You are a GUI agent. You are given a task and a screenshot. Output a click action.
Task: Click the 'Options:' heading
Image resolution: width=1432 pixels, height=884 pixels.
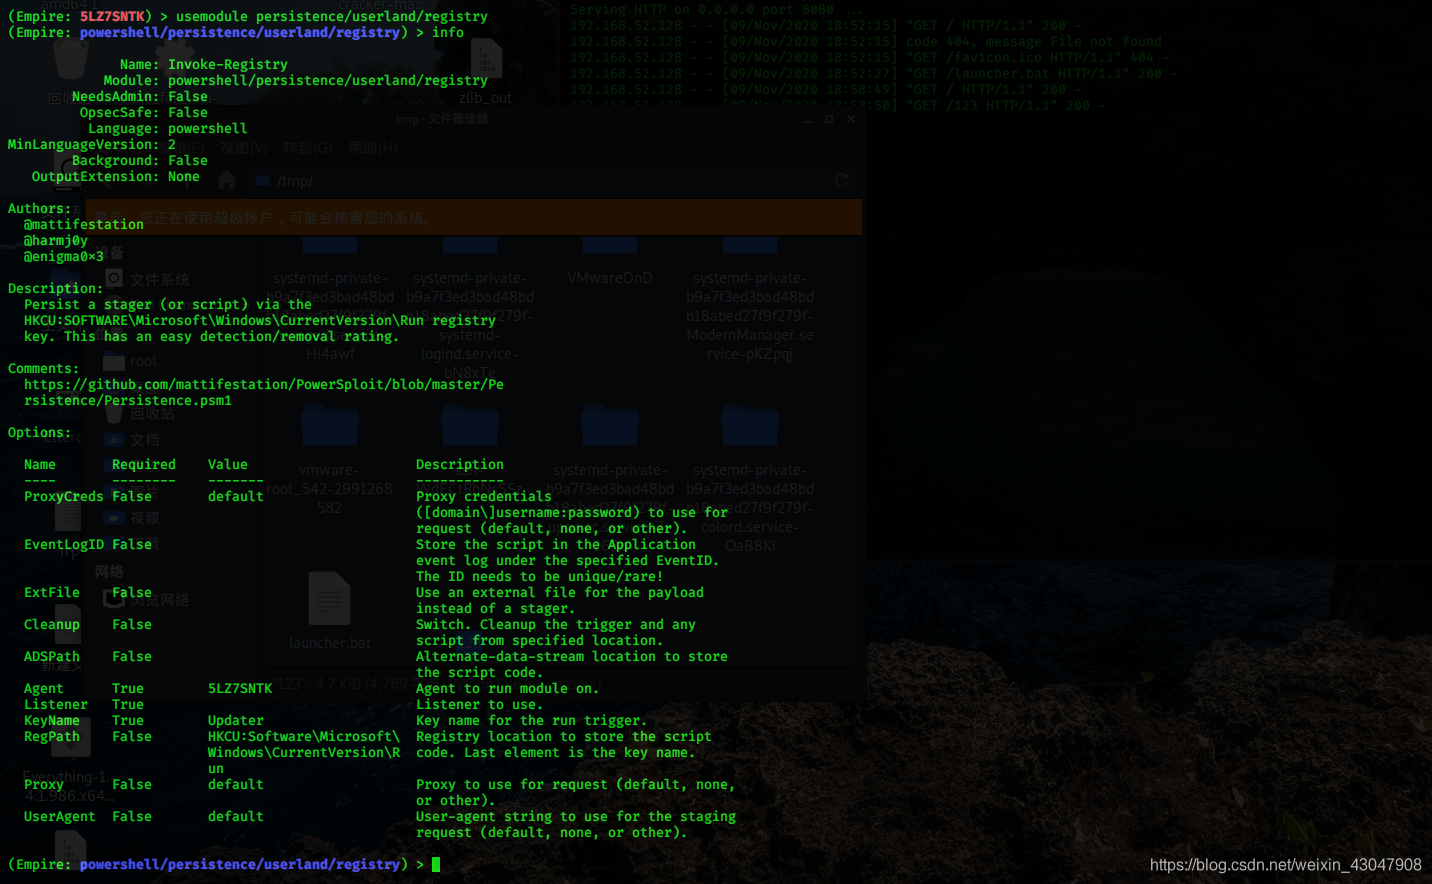point(40,432)
